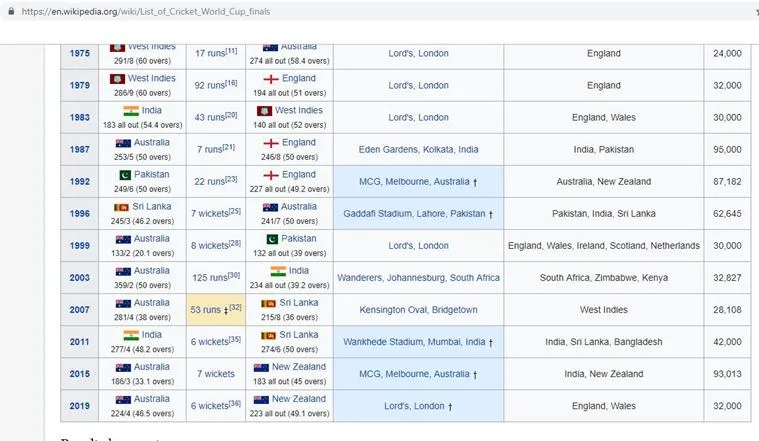This screenshot has height=441, width=759.
Task: Click MCG, Melbourne, Australia in 1992 row
Action: click(414, 182)
